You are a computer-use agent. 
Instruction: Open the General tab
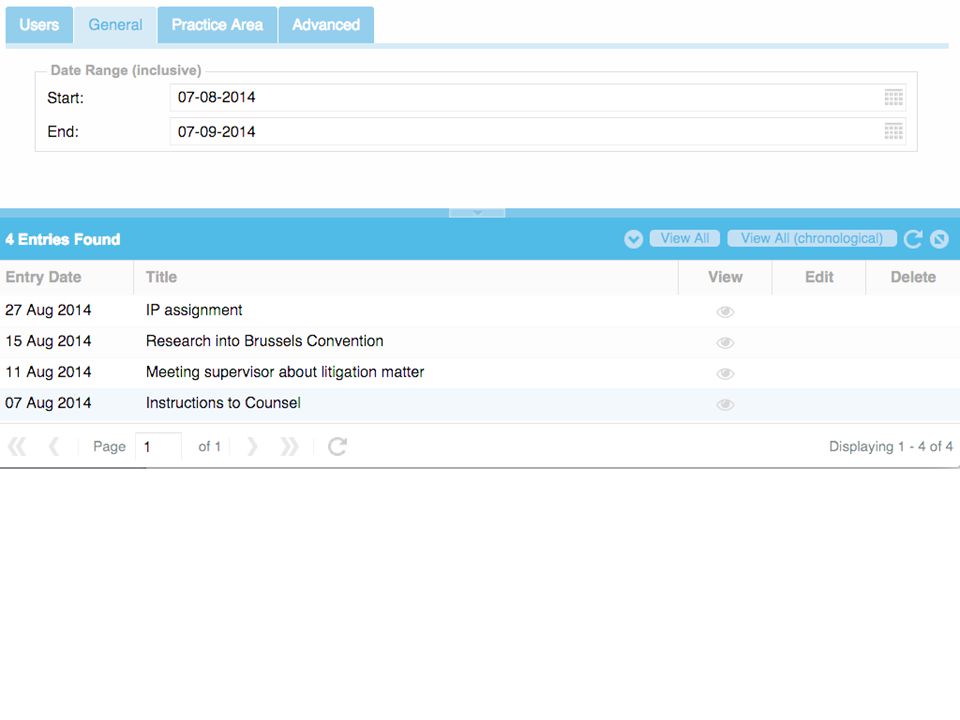pyautogui.click(x=115, y=25)
